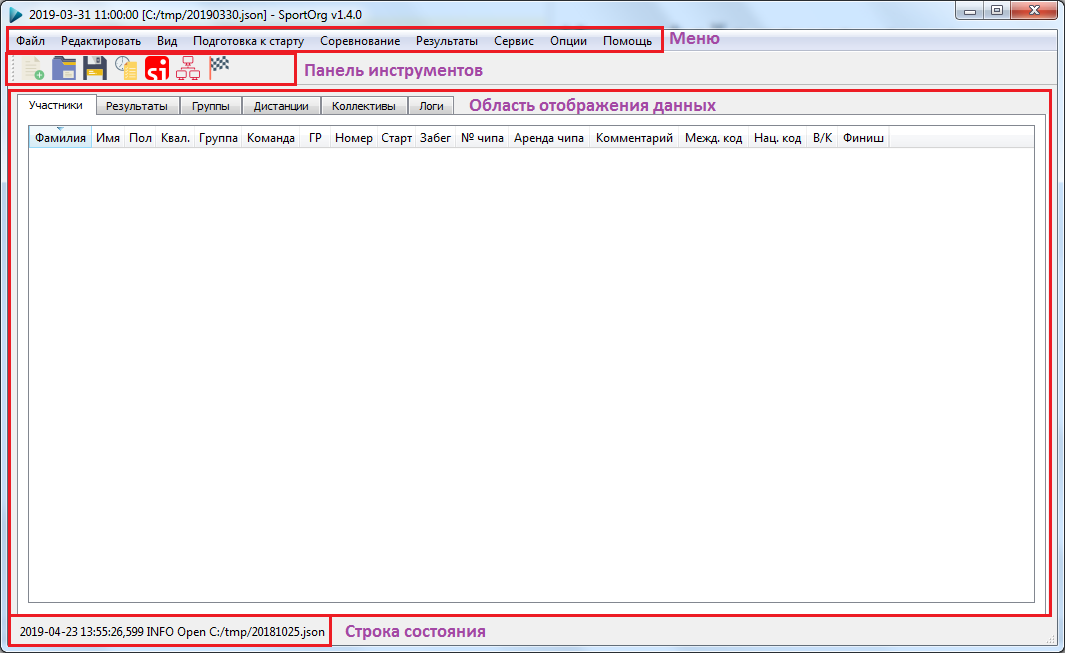Select the Участники tab
1065x653 pixels.
click(56, 105)
